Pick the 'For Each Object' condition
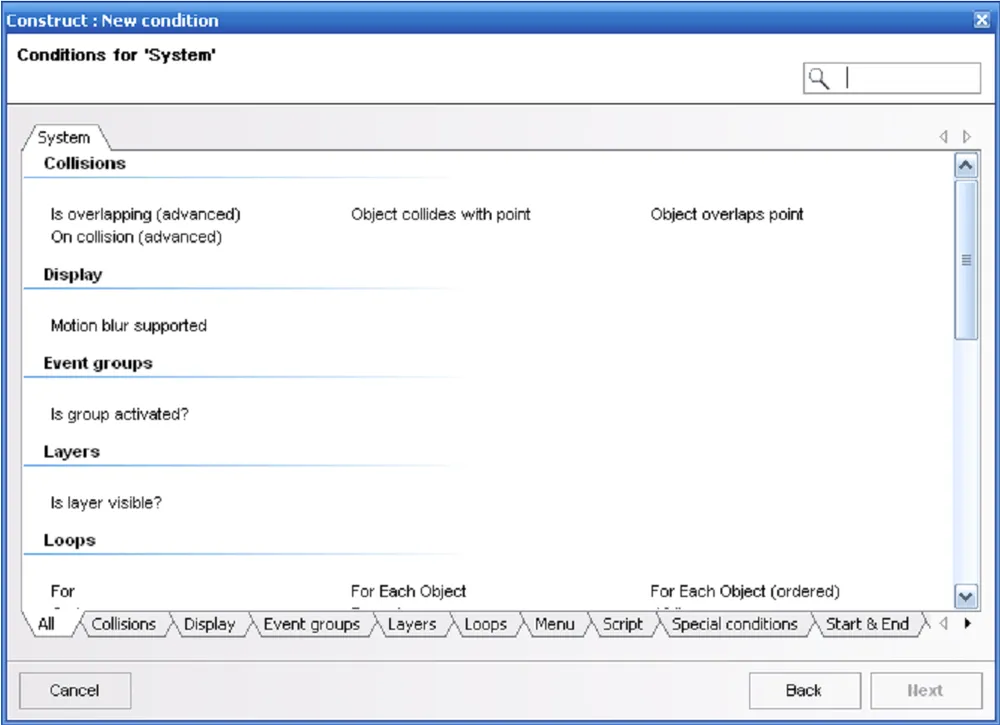This screenshot has height=725, width=1000. [x=409, y=592]
